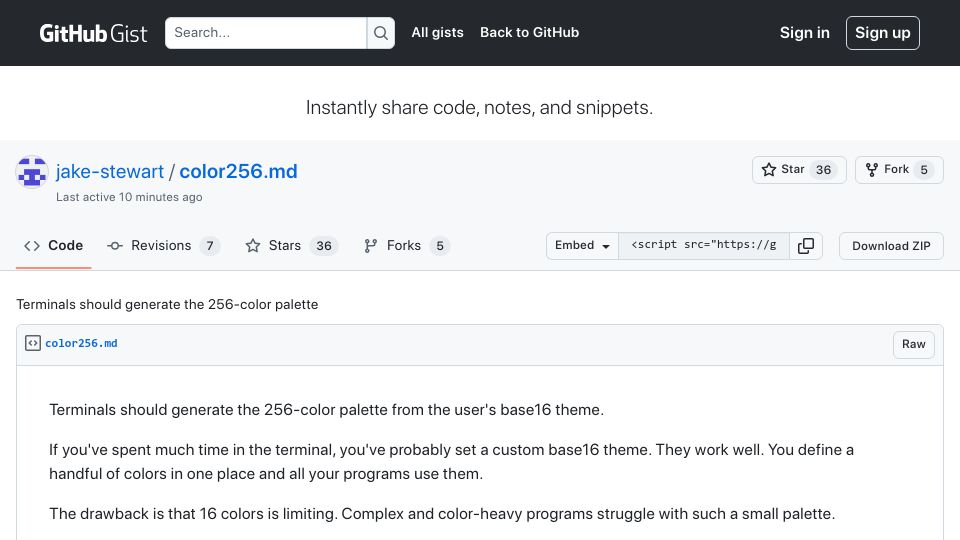
Task: Click 'Terminals should generate the 256-color palette' description
Action: (x=167, y=304)
